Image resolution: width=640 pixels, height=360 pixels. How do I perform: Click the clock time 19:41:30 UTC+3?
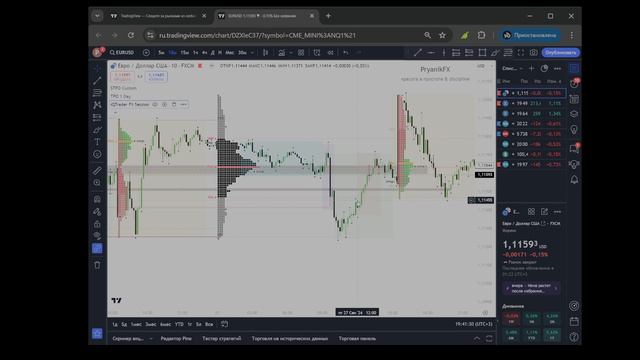coord(474,324)
